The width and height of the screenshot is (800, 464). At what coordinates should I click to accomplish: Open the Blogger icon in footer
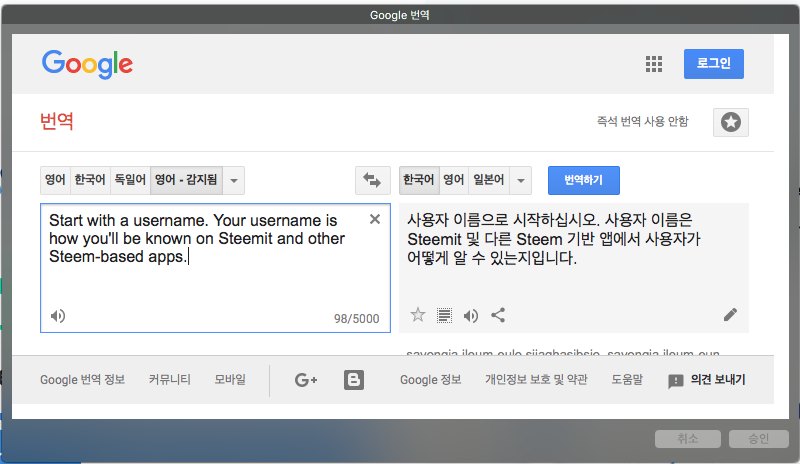coord(354,380)
